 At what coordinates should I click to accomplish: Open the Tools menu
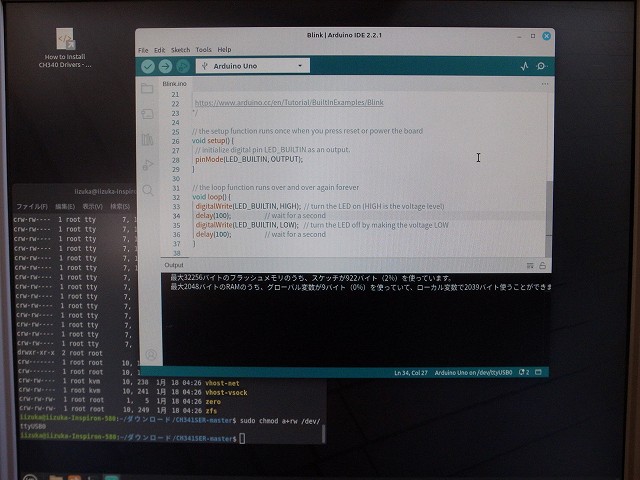click(x=203, y=49)
